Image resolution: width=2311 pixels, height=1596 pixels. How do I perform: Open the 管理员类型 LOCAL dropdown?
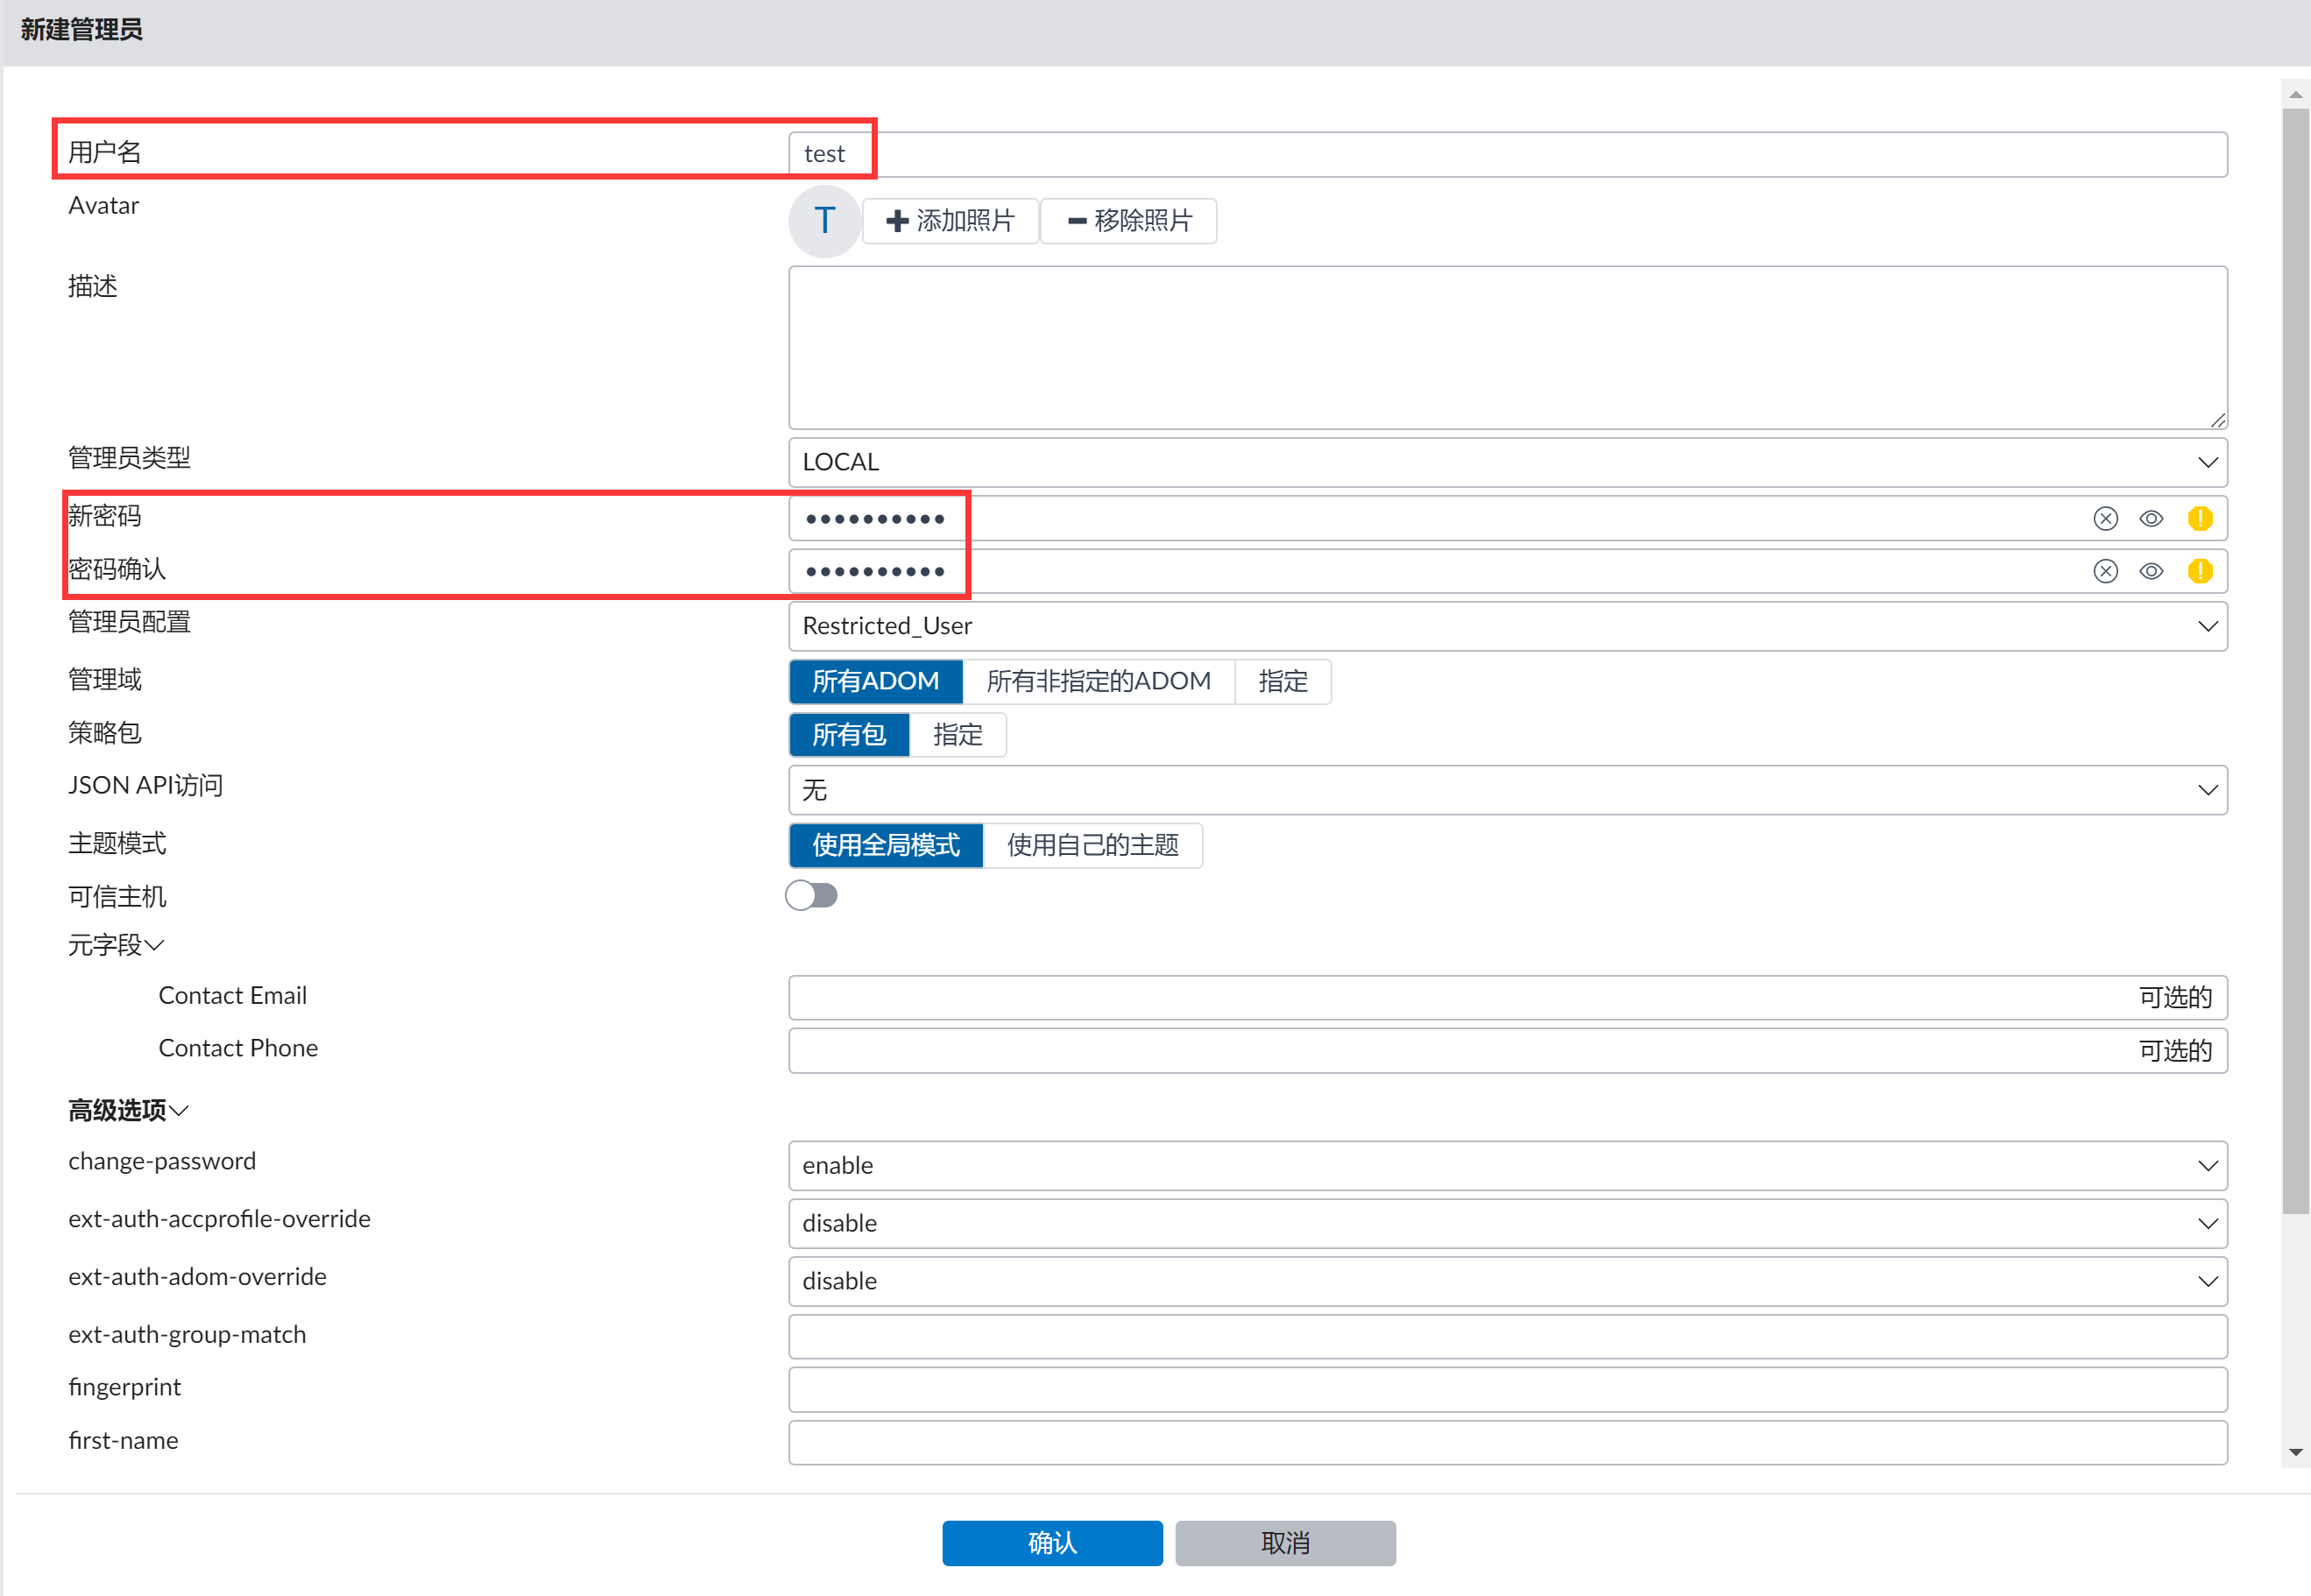[x=1507, y=462]
